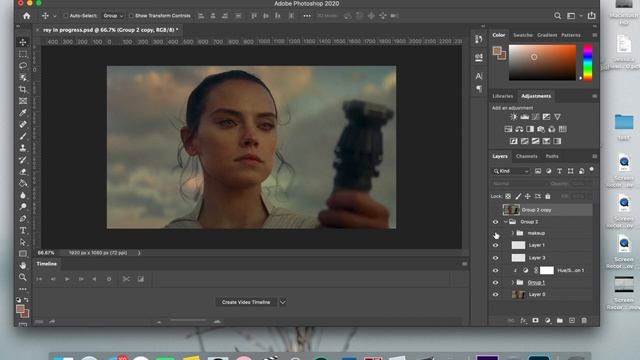Click the Home button
Screen dimensions: 640x360
(27, 16)
